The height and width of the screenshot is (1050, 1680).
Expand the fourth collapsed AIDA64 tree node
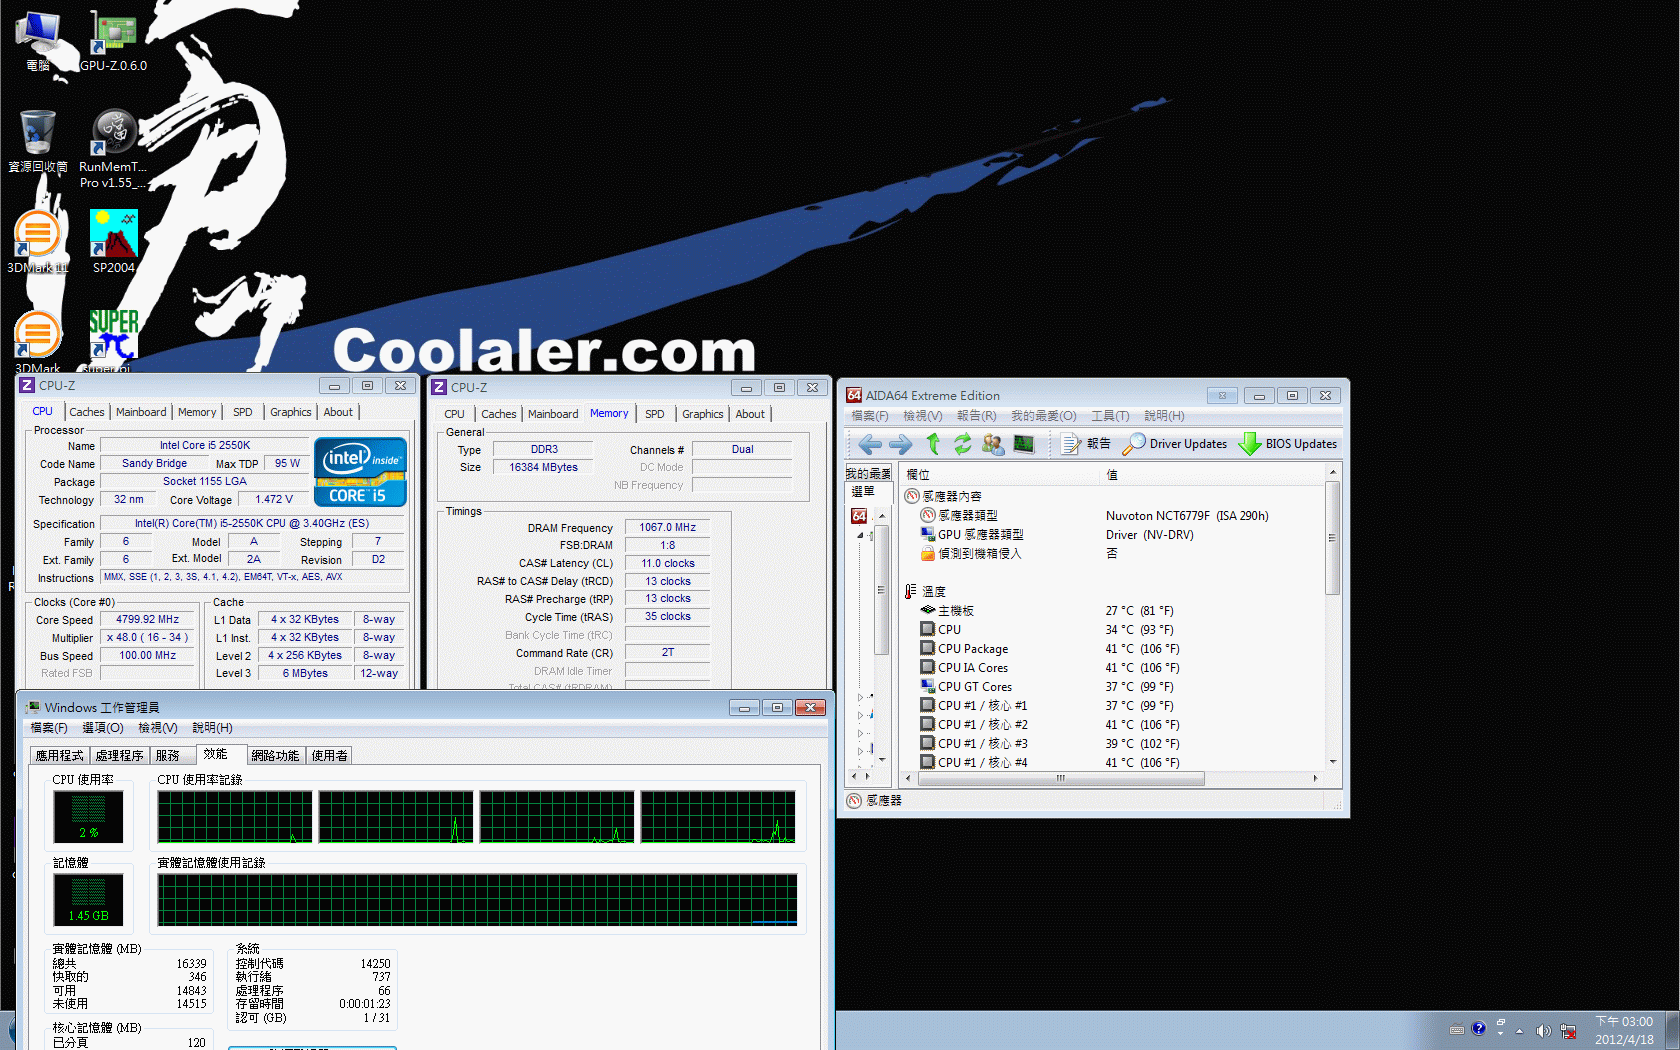[860, 750]
